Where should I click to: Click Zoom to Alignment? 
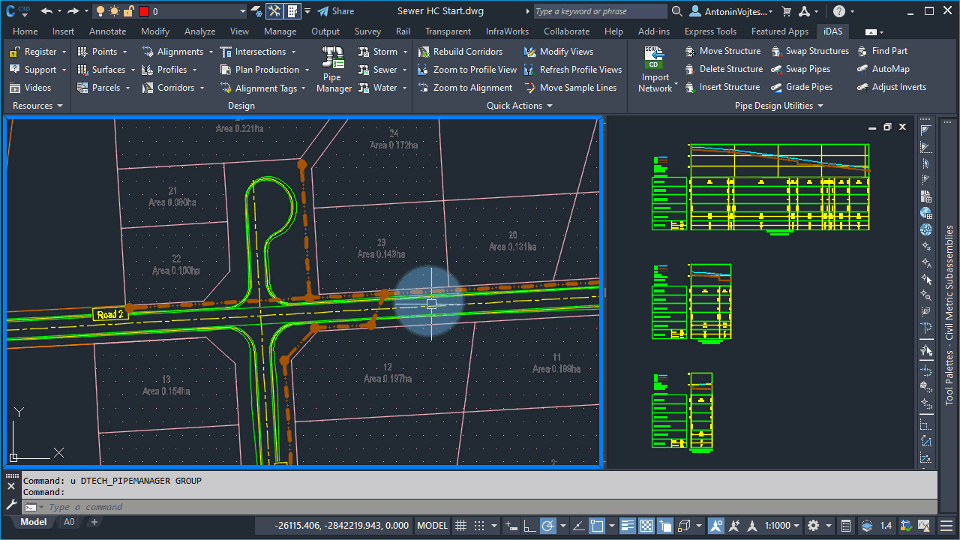click(x=465, y=88)
